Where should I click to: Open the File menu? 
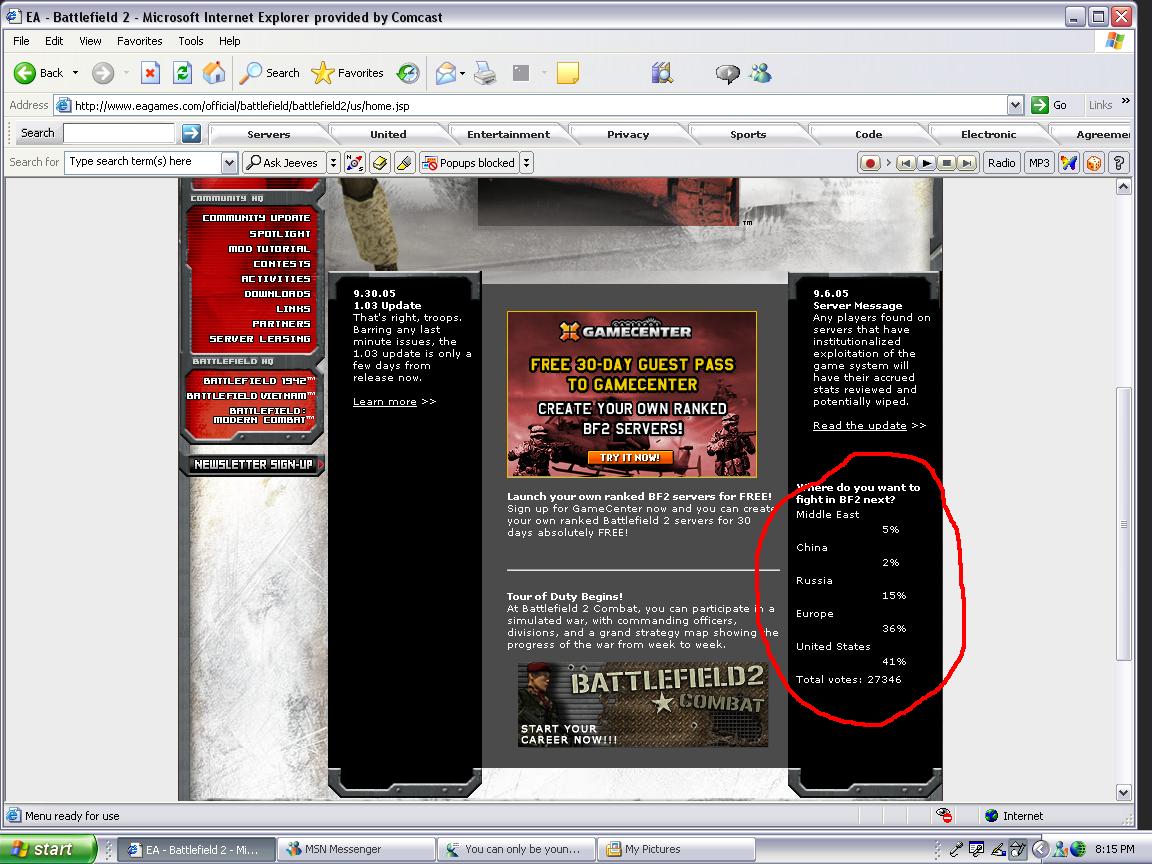[21, 41]
